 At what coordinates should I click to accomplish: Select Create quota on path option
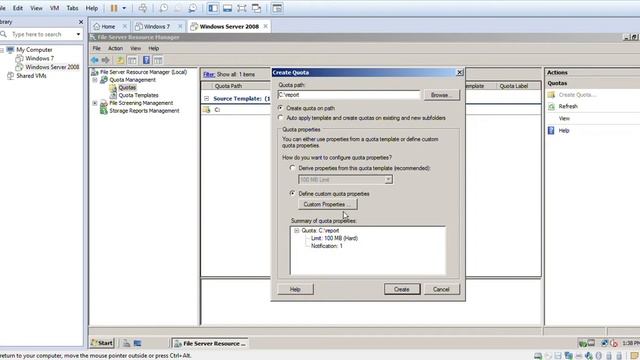280,108
